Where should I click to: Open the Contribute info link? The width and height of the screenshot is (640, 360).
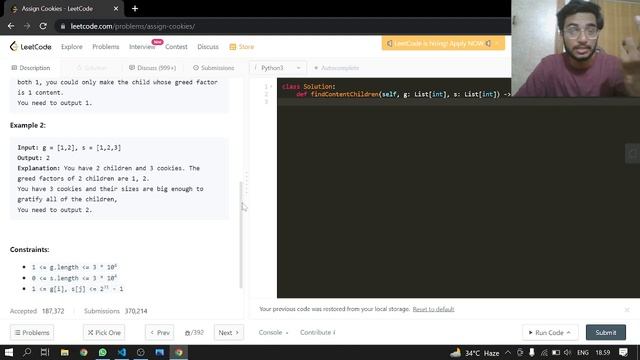(318, 333)
